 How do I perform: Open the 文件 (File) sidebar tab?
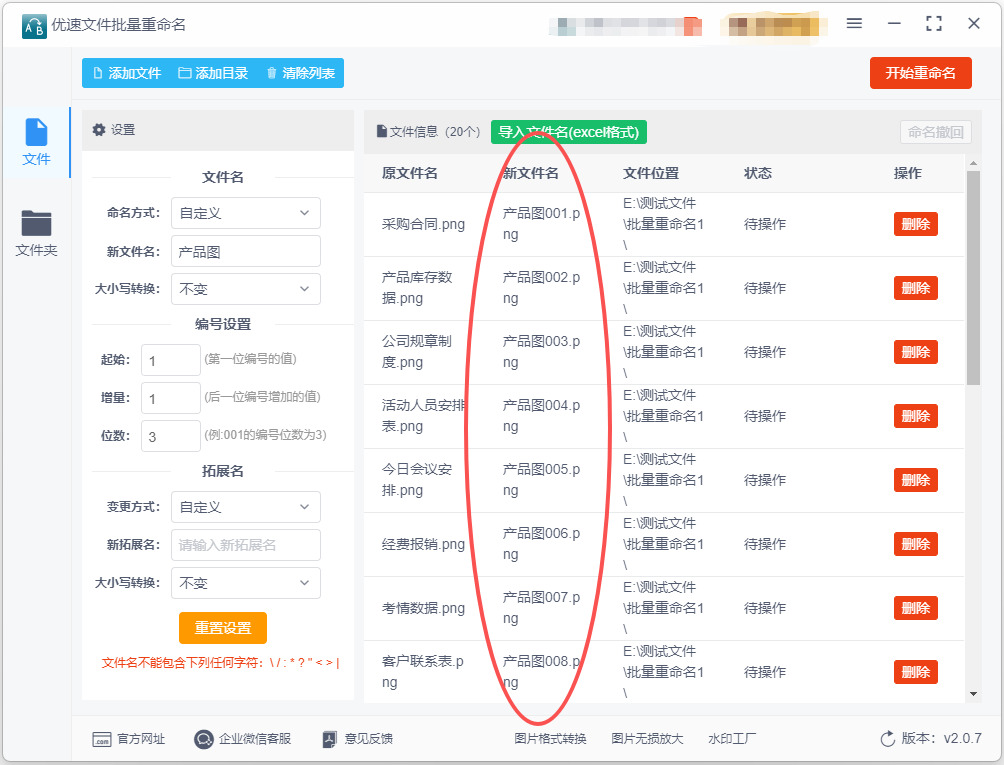click(36, 142)
